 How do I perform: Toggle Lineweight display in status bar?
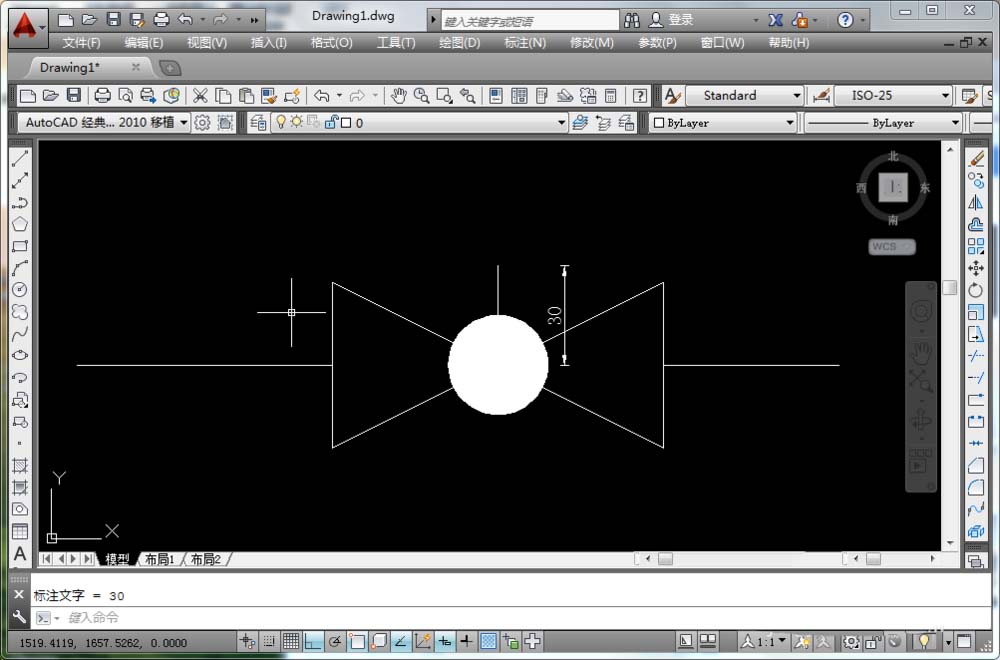466,642
